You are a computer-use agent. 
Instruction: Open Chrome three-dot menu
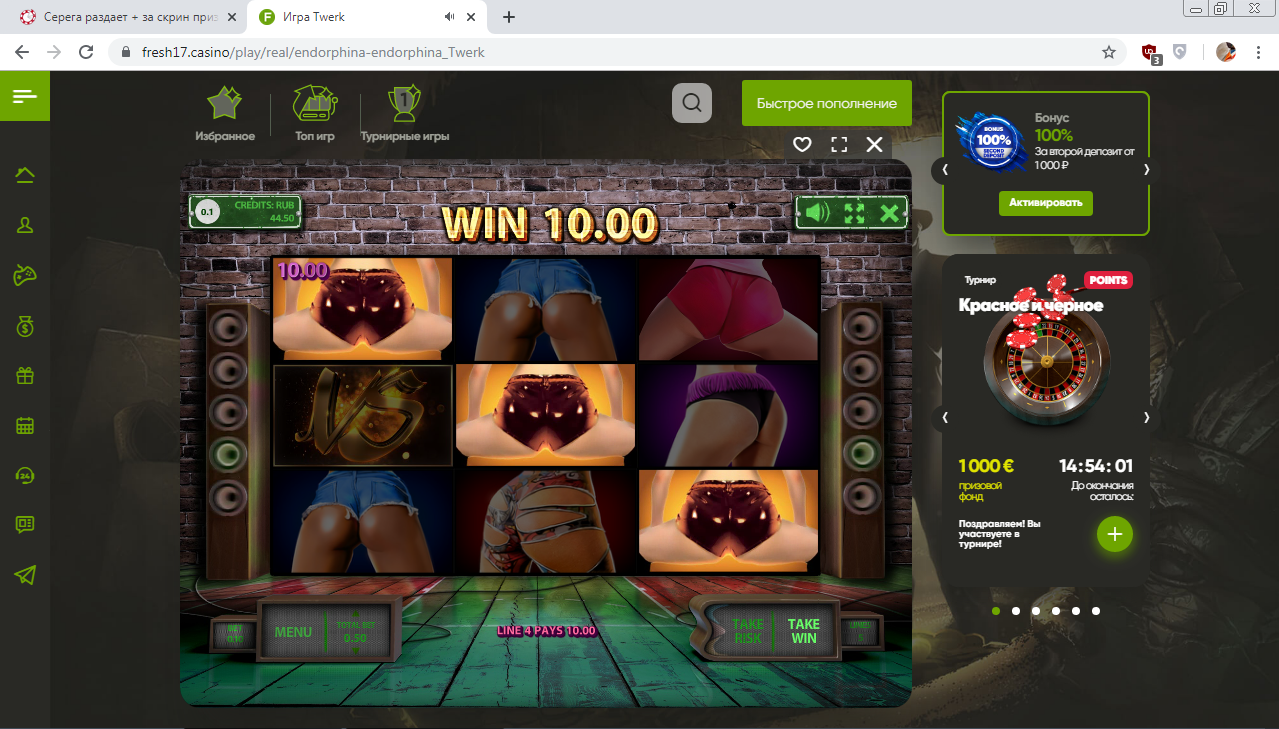click(x=1257, y=52)
